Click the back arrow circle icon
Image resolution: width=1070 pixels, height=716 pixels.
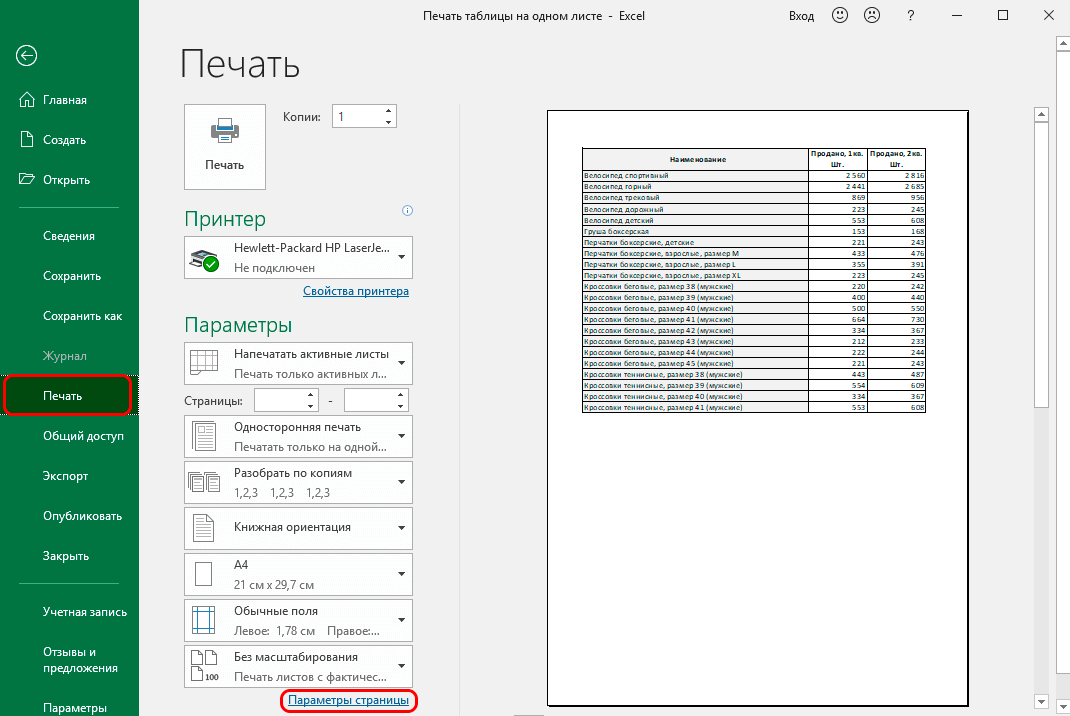[x=27, y=55]
